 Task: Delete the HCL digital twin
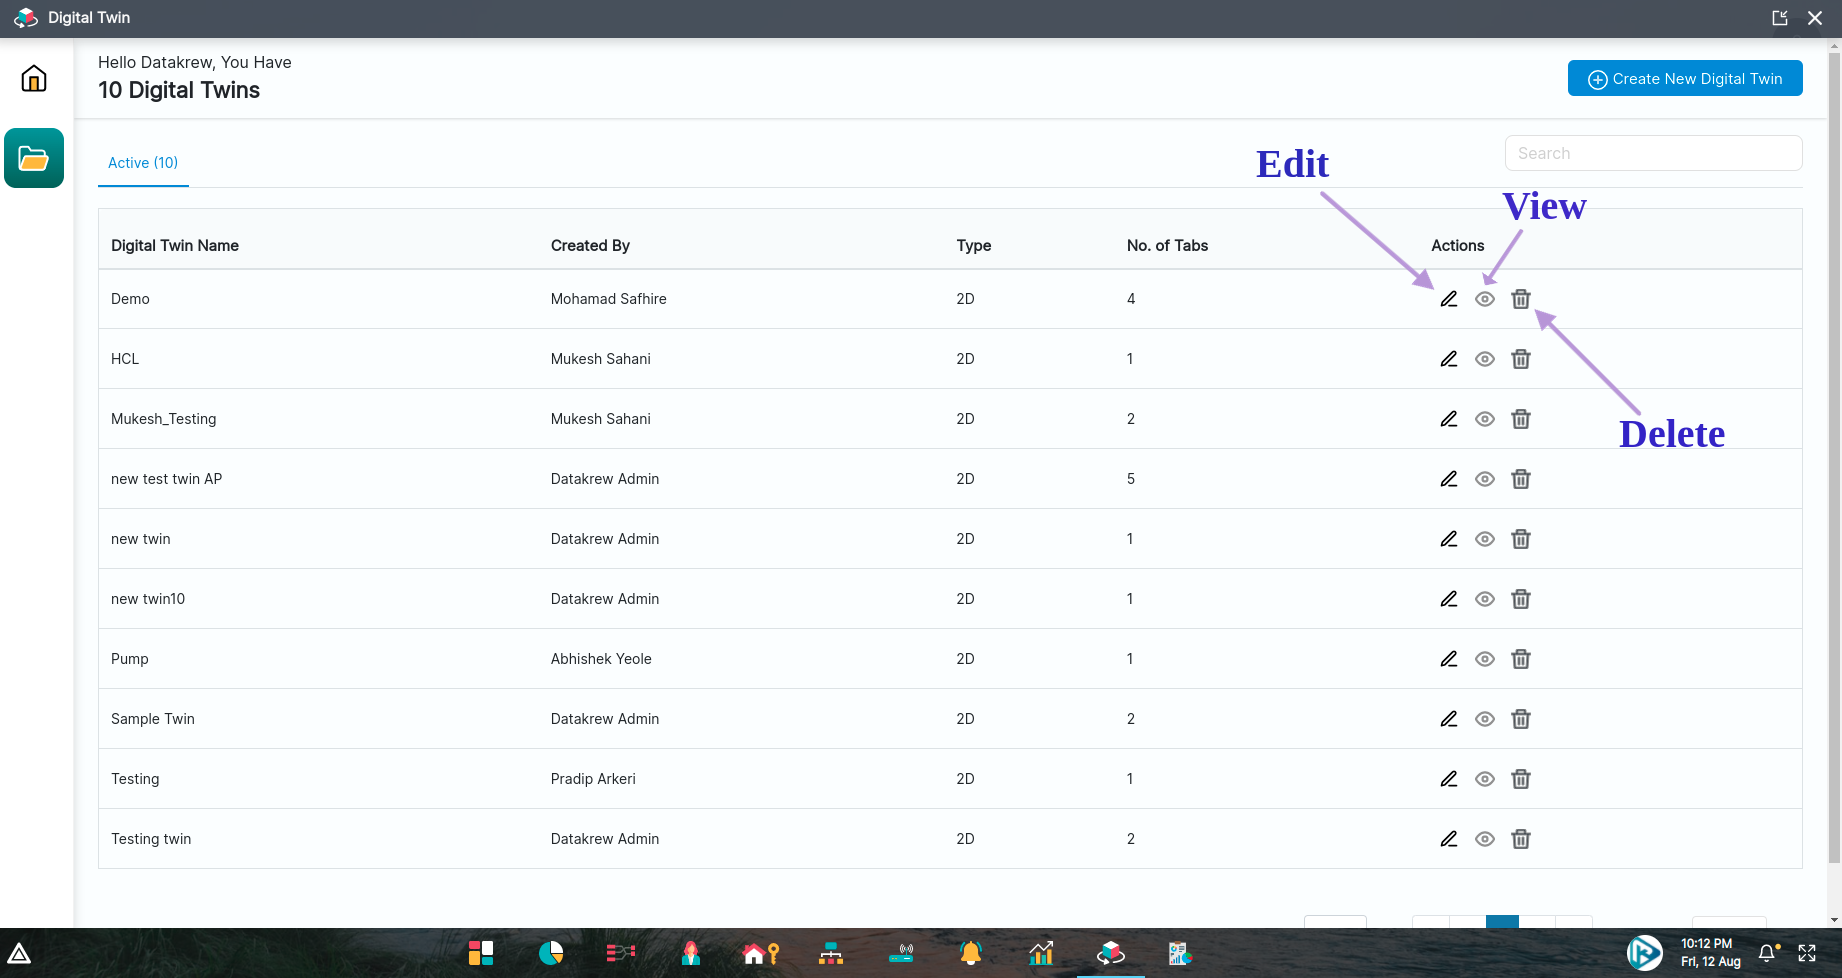[1520, 359]
